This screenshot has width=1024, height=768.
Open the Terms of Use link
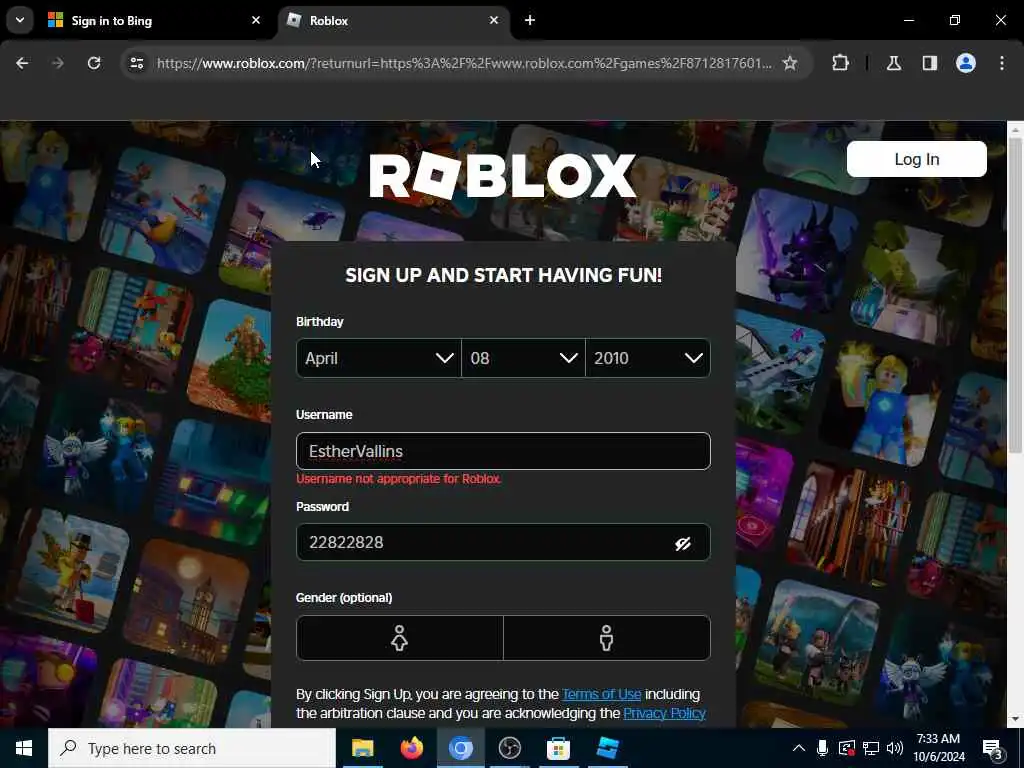pos(601,694)
